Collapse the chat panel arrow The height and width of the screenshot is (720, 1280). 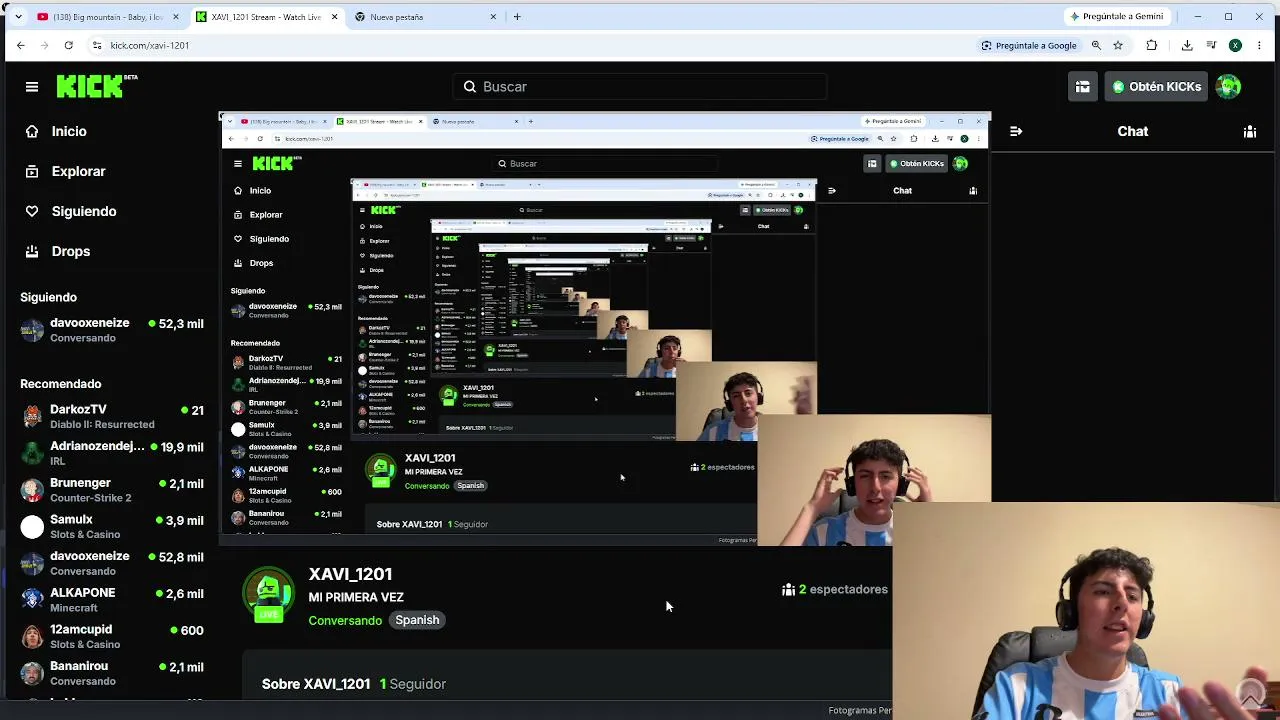pyautogui.click(x=1016, y=131)
